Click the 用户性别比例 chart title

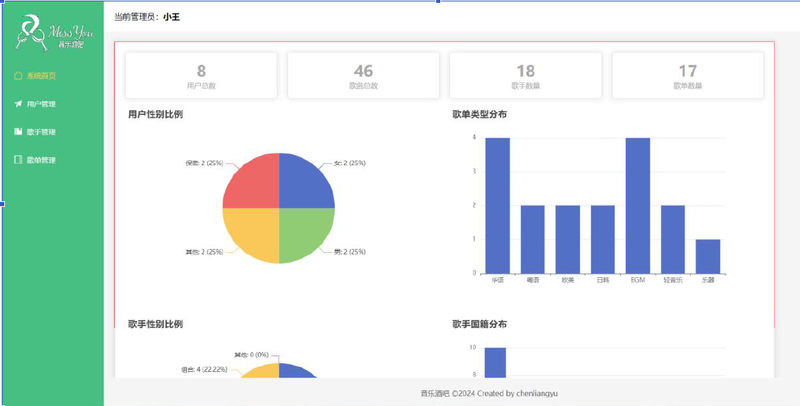pyautogui.click(x=155, y=115)
